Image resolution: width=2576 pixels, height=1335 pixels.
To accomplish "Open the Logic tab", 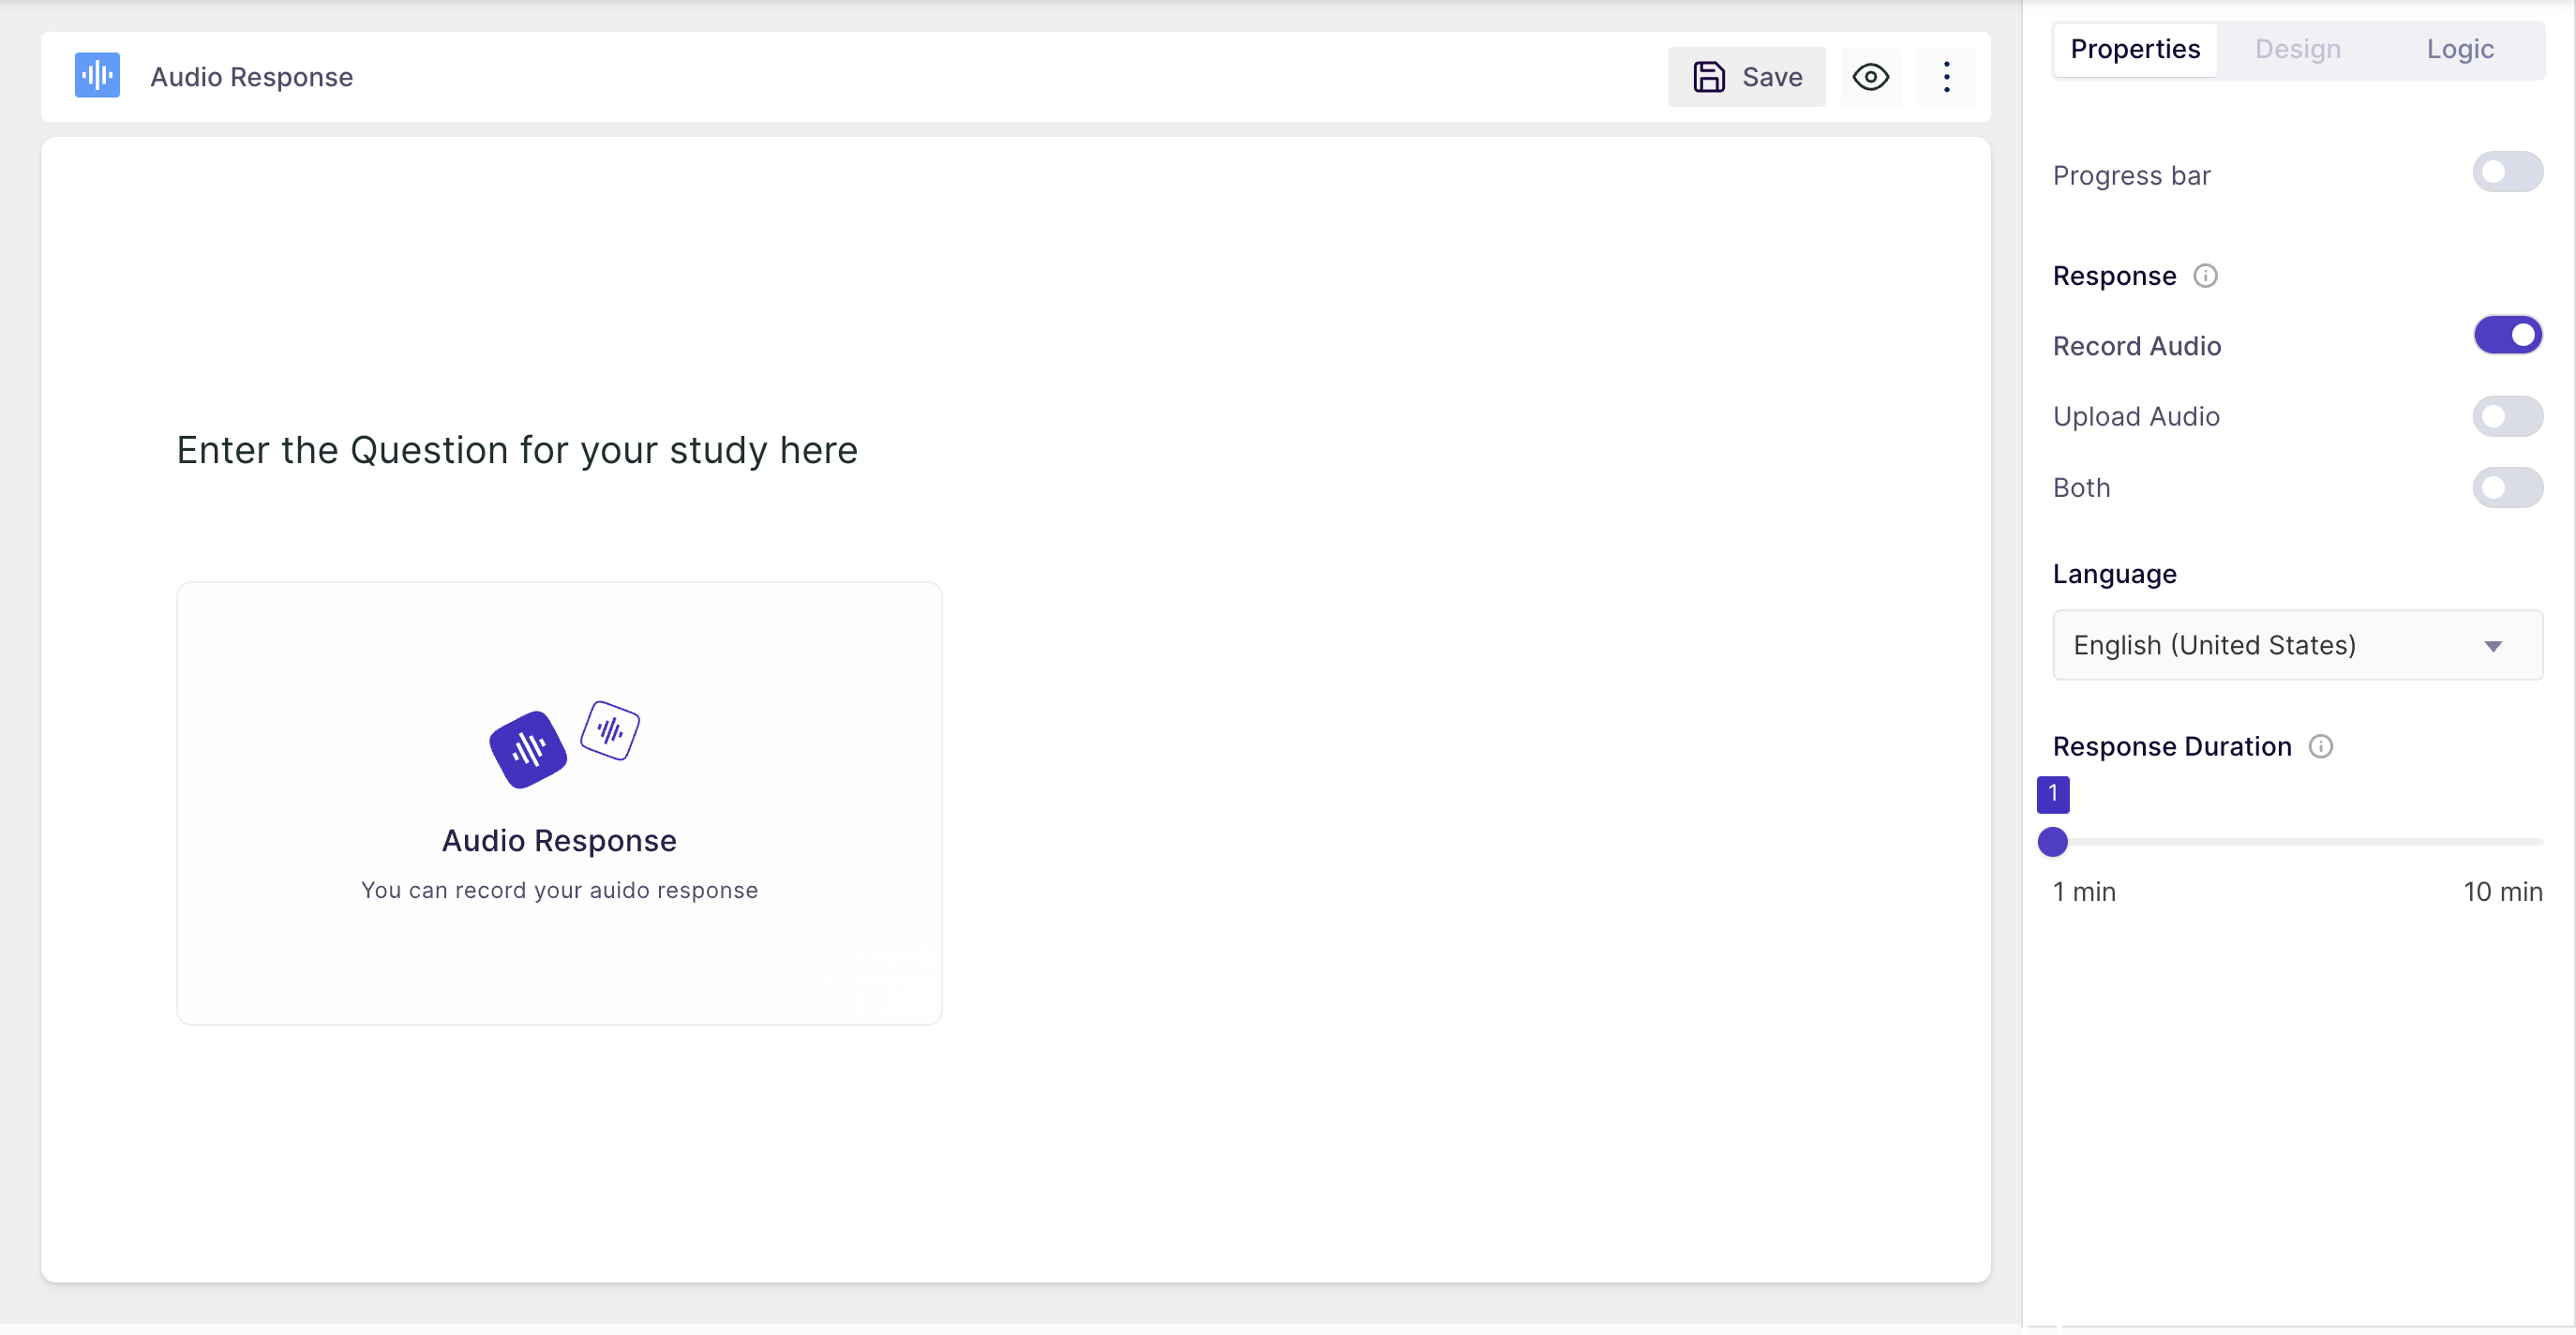I will (x=2459, y=49).
